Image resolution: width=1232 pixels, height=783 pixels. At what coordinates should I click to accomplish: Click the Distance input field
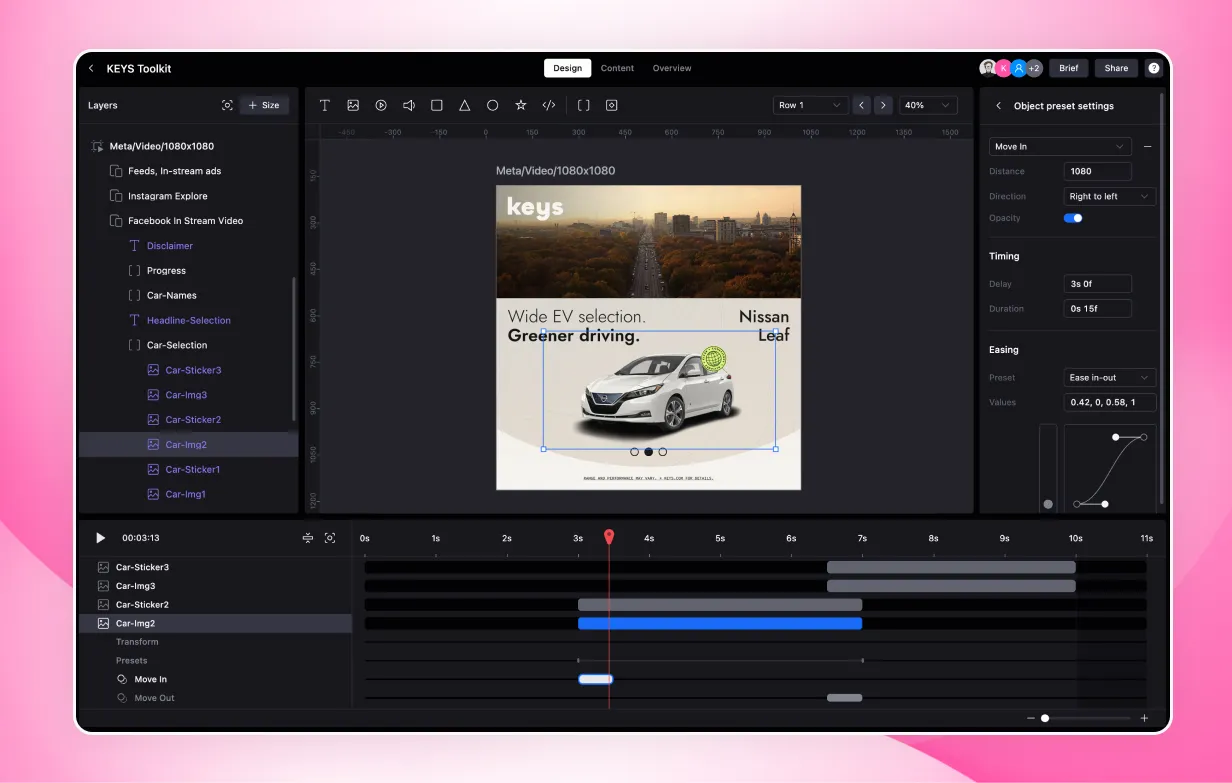tap(1098, 171)
